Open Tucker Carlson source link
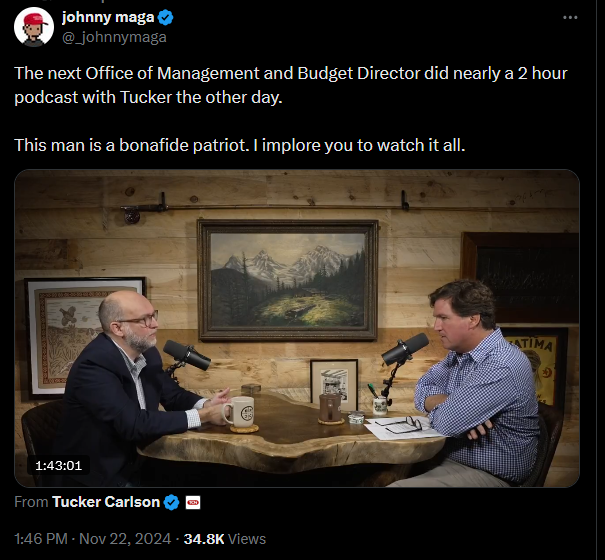This screenshot has width=605, height=560. pyautogui.click(x=106, y=502)
